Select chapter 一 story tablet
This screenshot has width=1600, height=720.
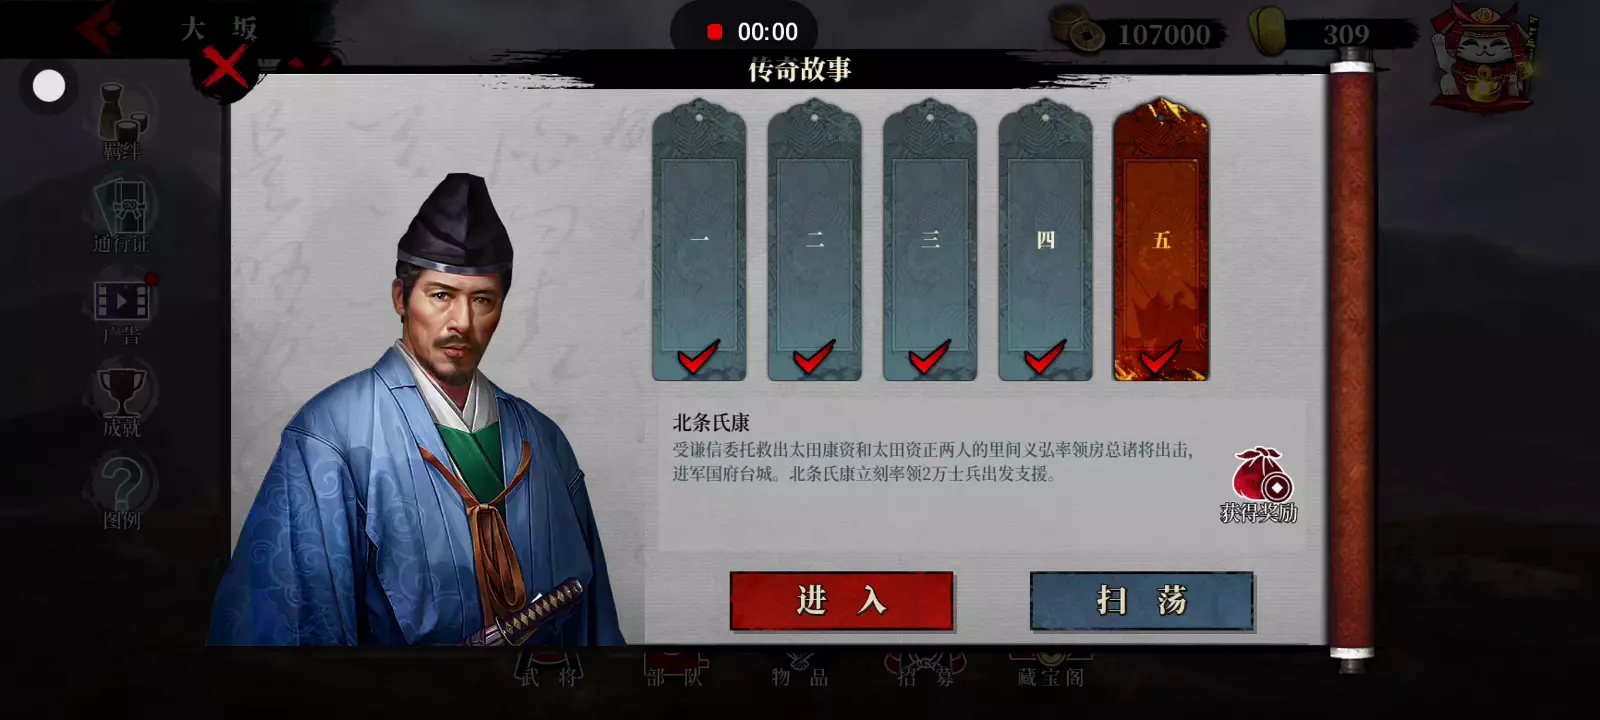click(699, 240)
